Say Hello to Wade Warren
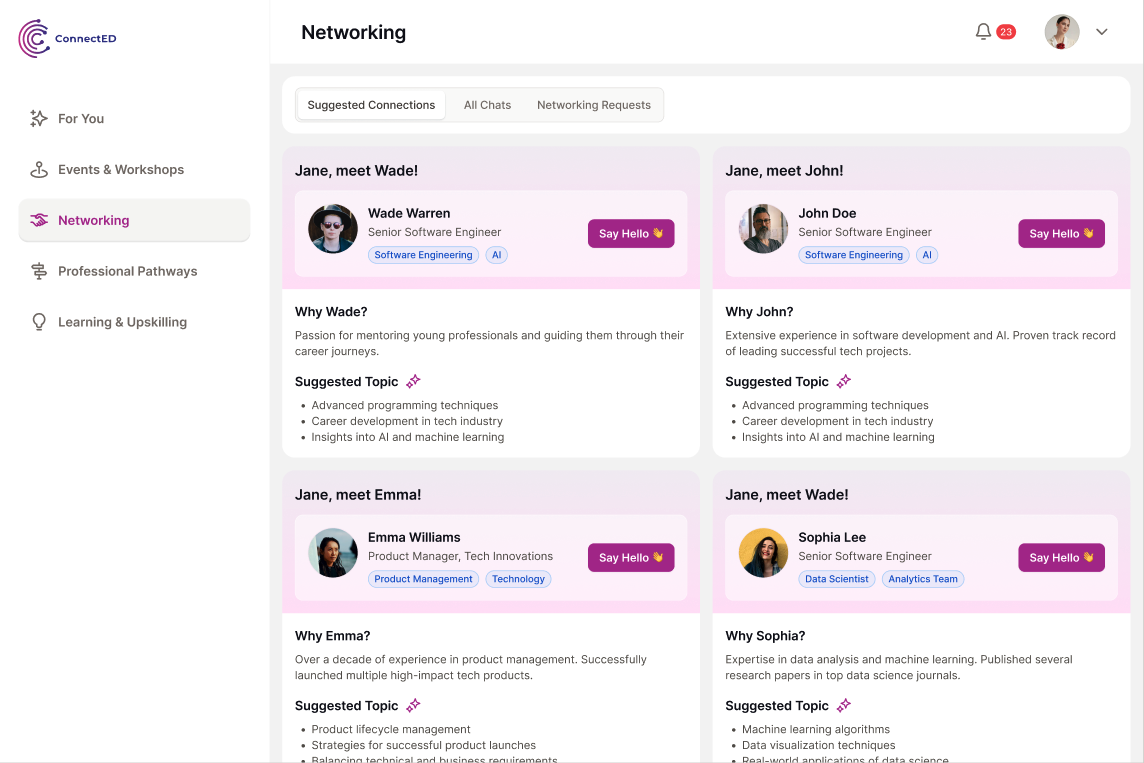Image resolution: width=1144 pixels, height=763 pixels. click(631, 233)
